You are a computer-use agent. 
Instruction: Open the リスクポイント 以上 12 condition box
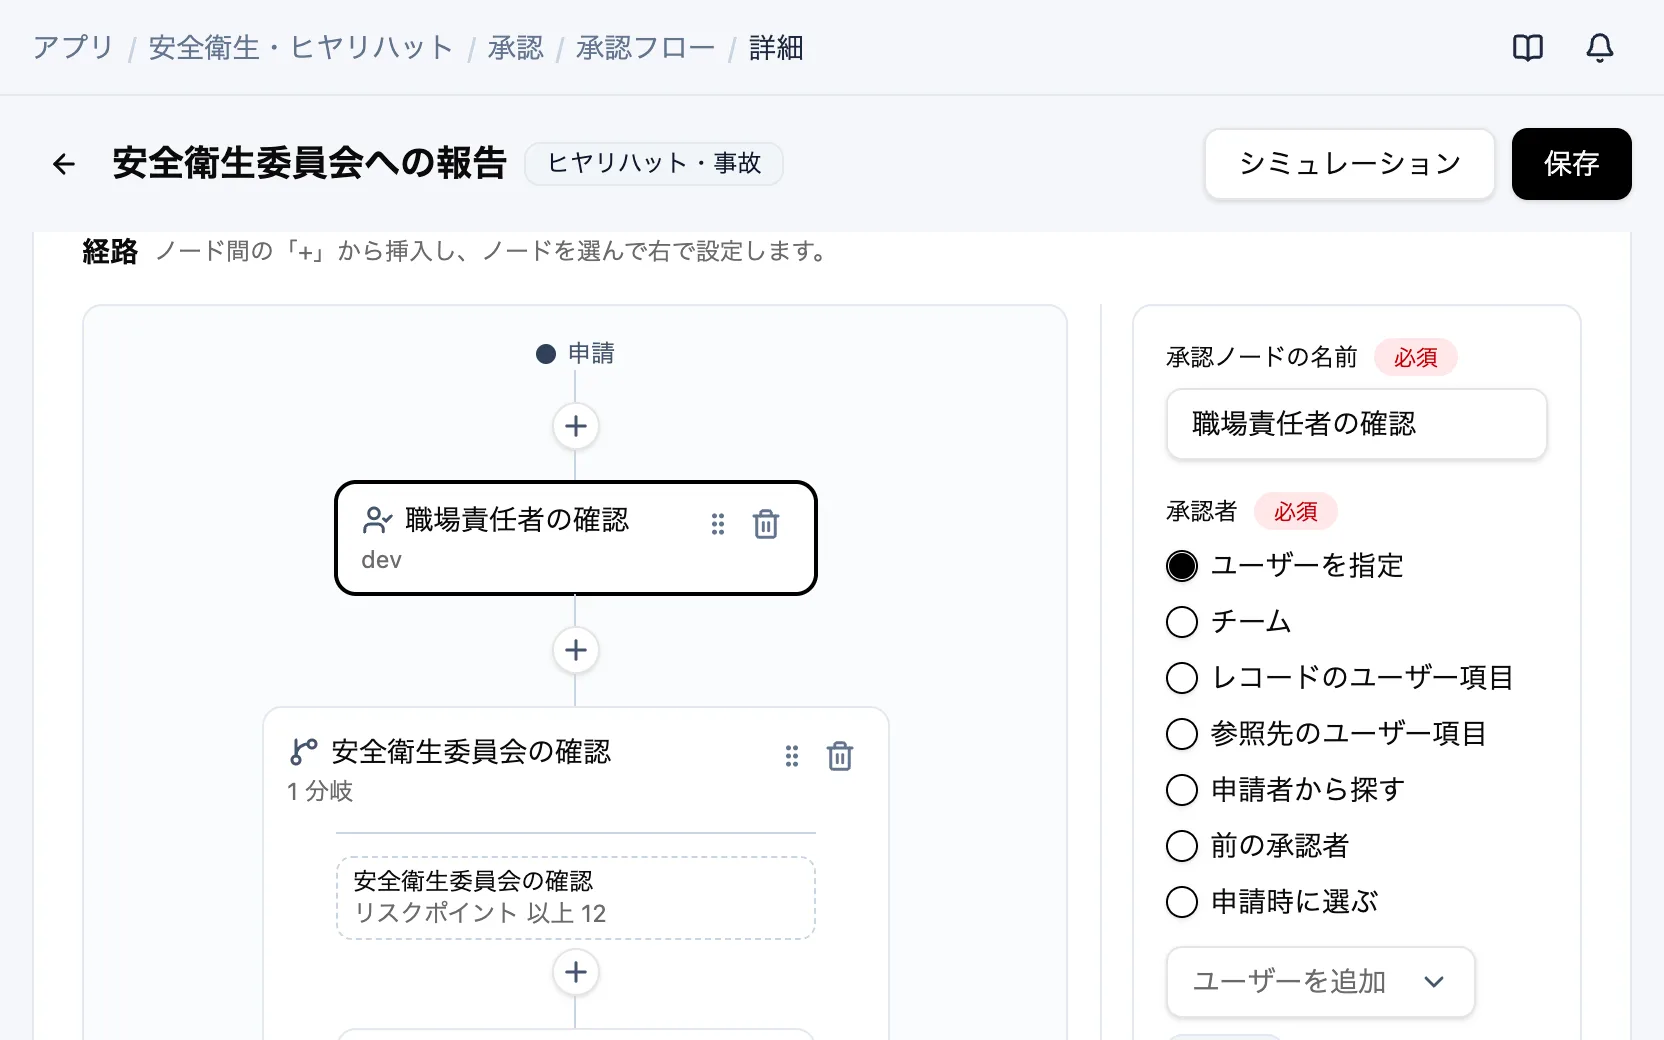click(576, 898)
